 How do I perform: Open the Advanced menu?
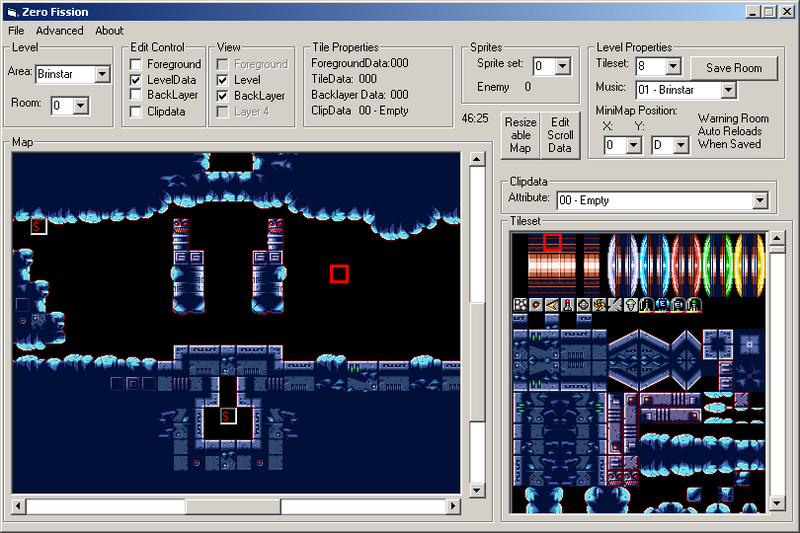tap(59, 31)
